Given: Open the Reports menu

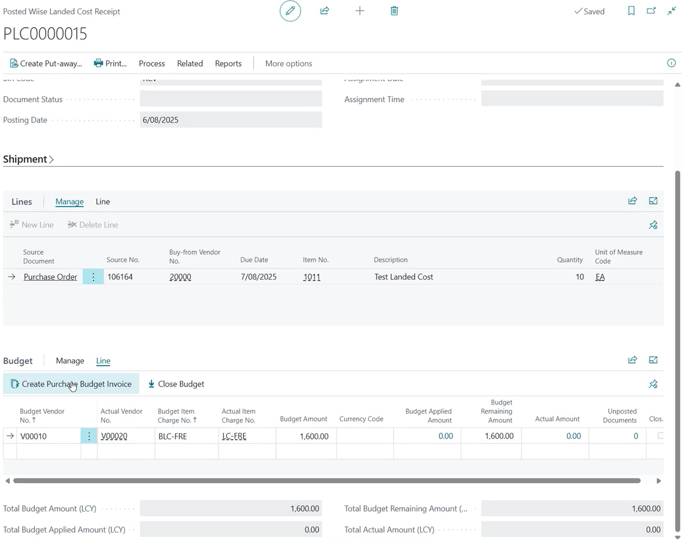Looking at the screenshot, I should coord(228,64).
